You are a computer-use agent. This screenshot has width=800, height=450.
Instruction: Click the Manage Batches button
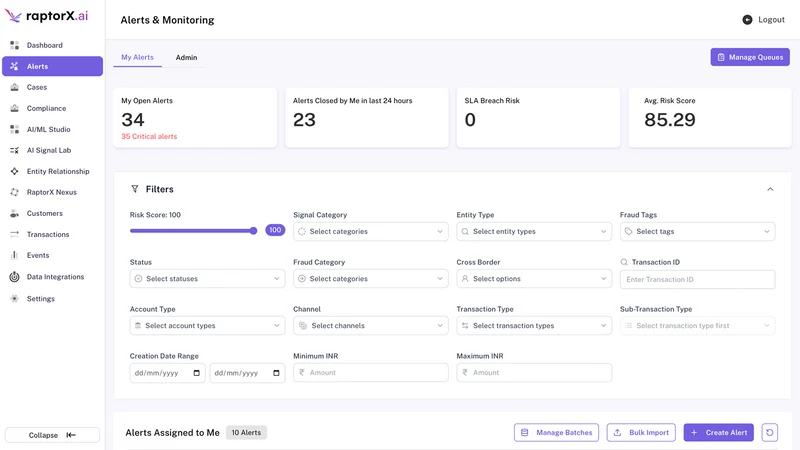point(556,433)
